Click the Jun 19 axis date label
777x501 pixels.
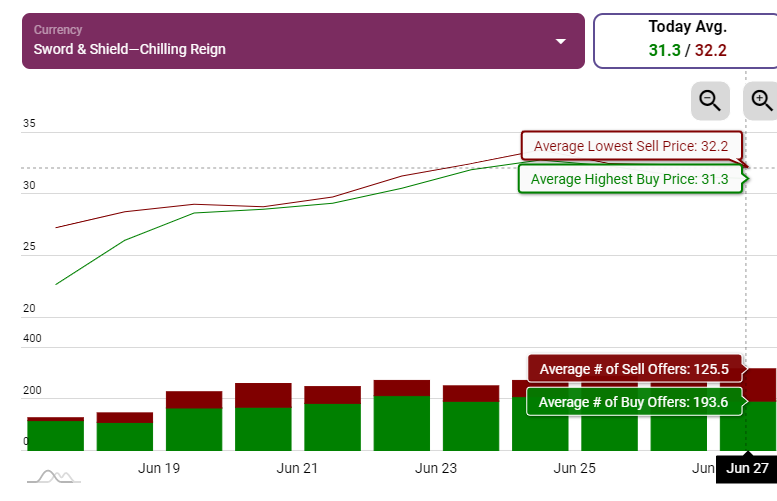click(159, 468)
